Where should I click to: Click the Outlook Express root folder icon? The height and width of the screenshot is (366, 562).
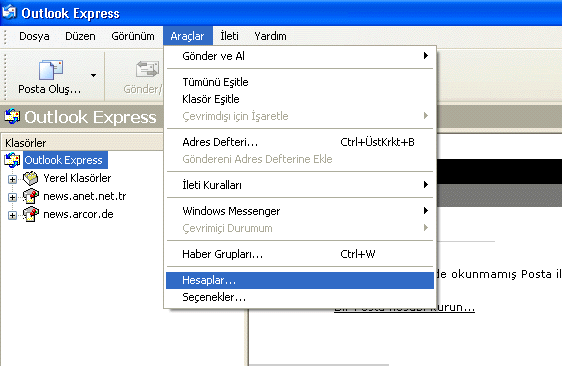coord(12,160)
